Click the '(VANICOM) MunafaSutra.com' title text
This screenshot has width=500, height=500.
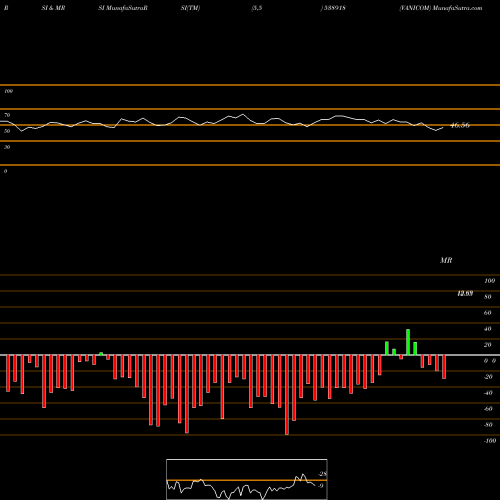click(441, 8)
